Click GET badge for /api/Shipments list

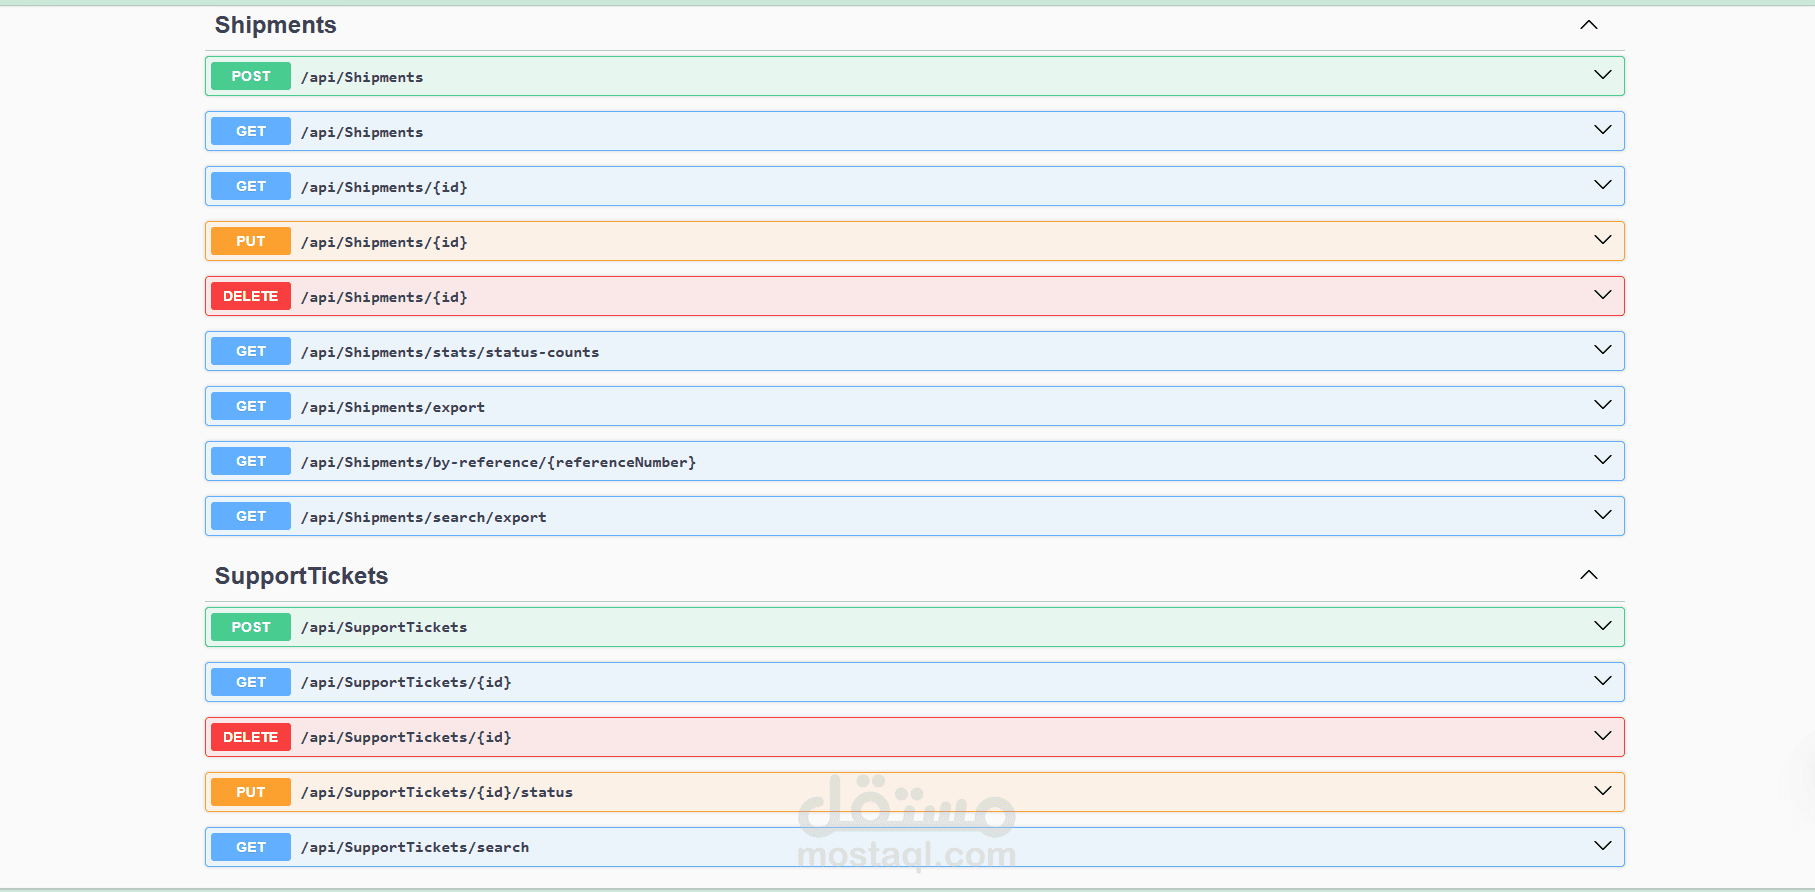pyautogui.click(x=251, y=131)
